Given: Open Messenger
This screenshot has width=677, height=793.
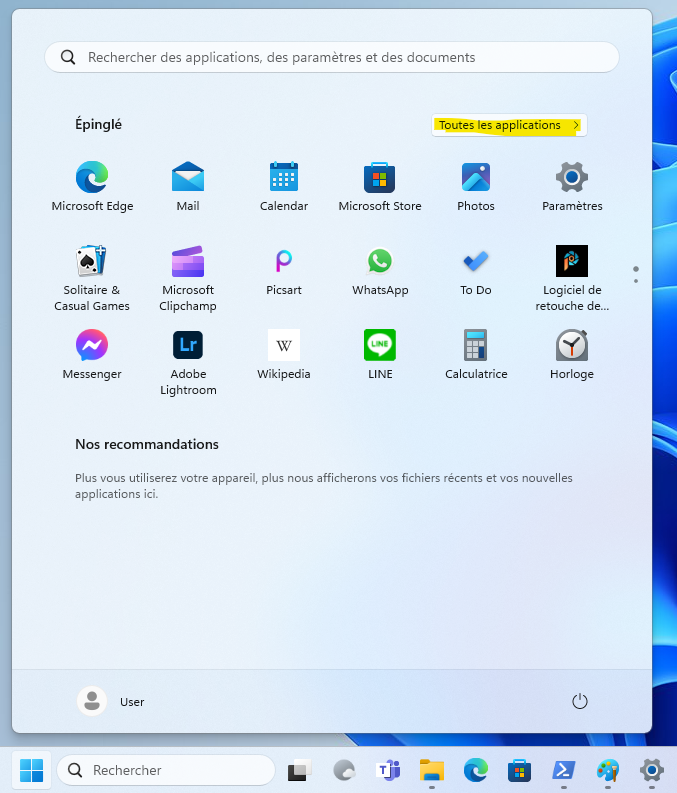Looking at the screenshot, I should tap(92, 355).
